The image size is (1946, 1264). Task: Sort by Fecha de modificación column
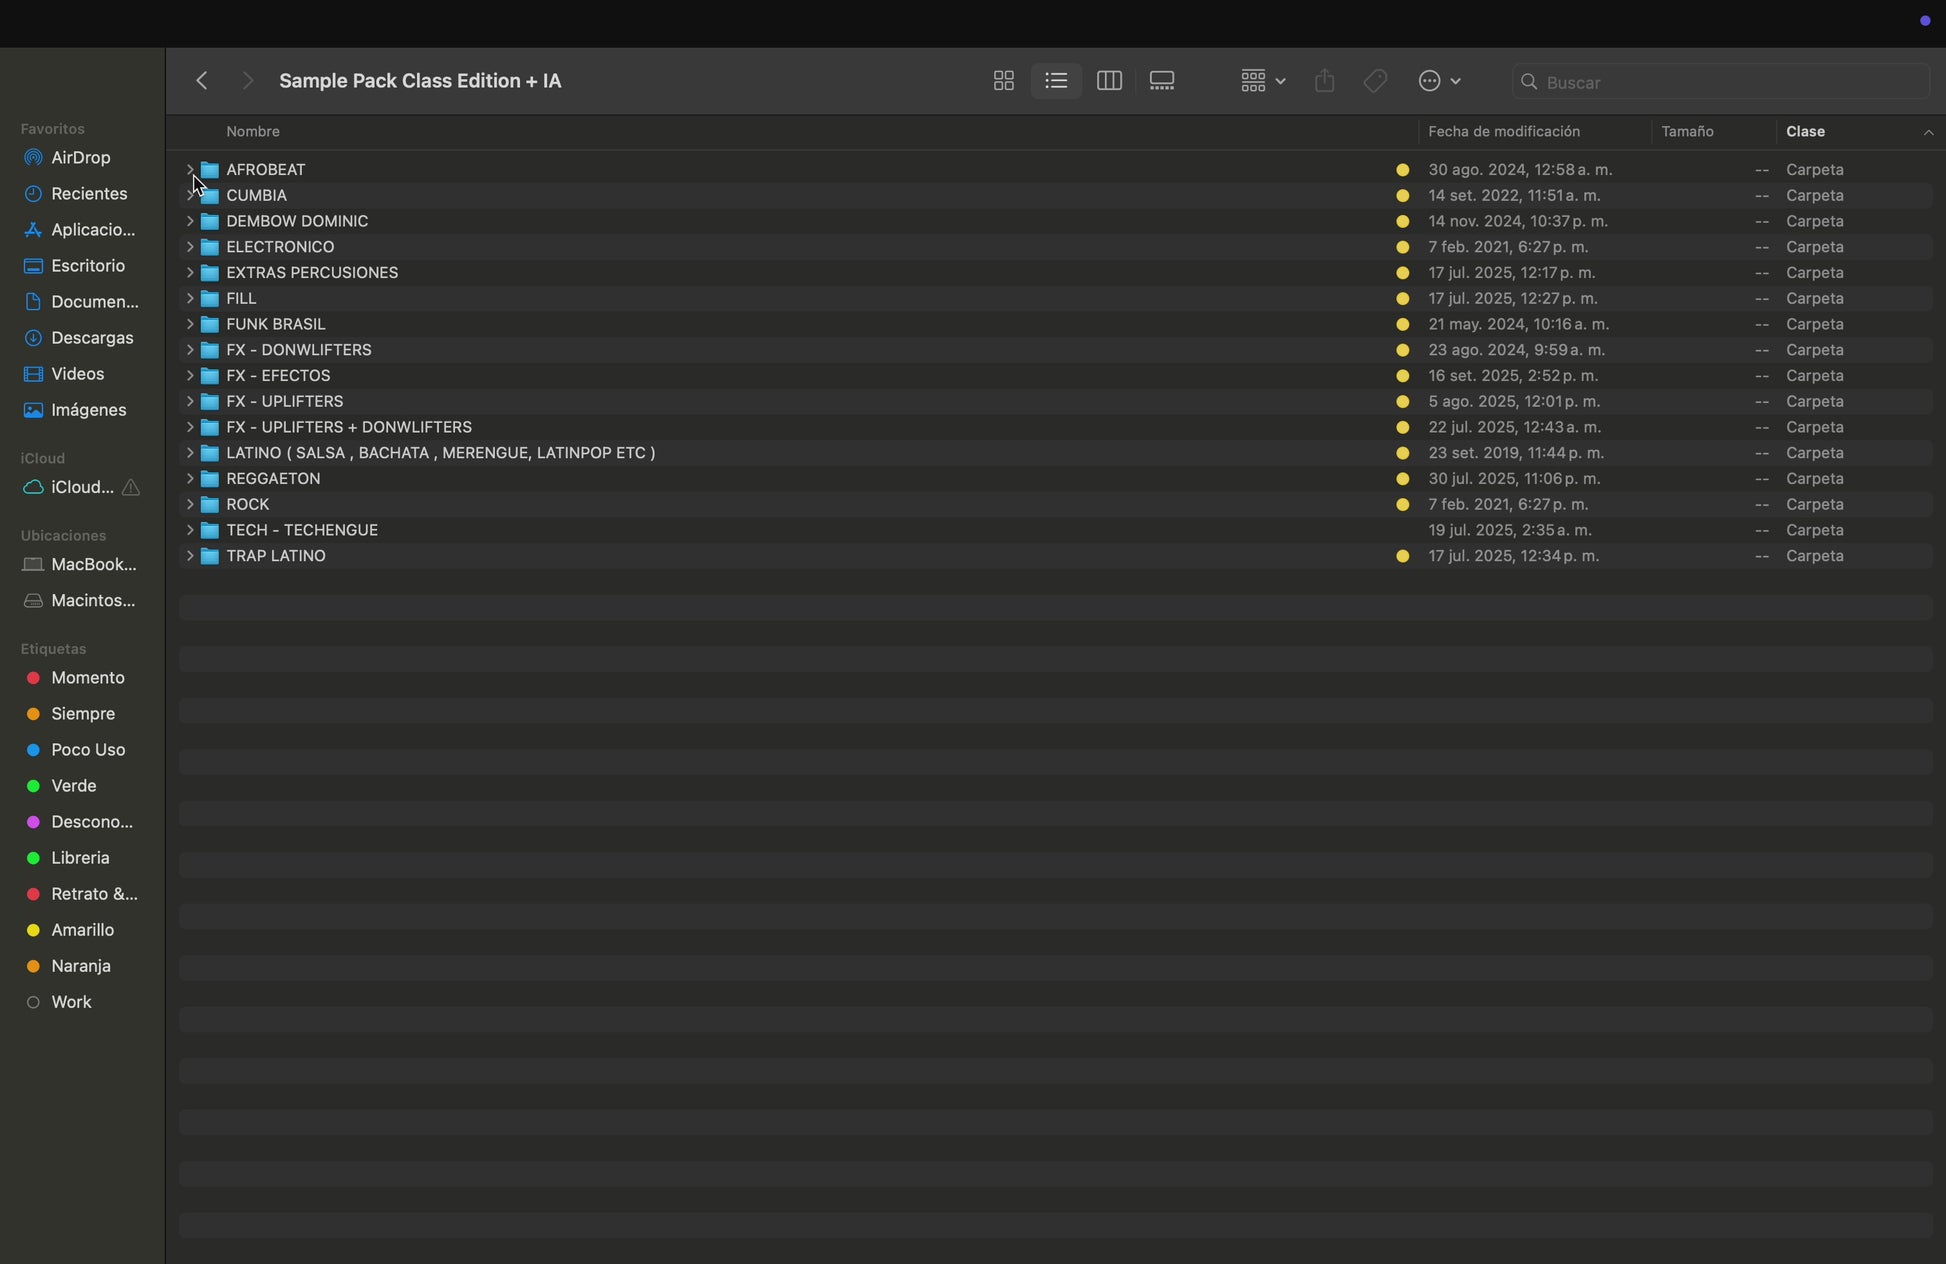[1503, 132]
